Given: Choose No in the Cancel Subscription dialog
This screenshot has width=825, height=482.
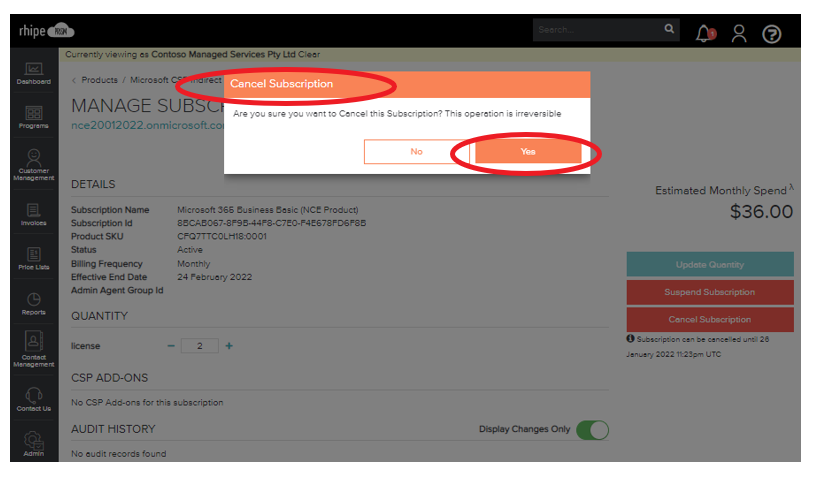Looking at the screenshot, I should (416, 152).
